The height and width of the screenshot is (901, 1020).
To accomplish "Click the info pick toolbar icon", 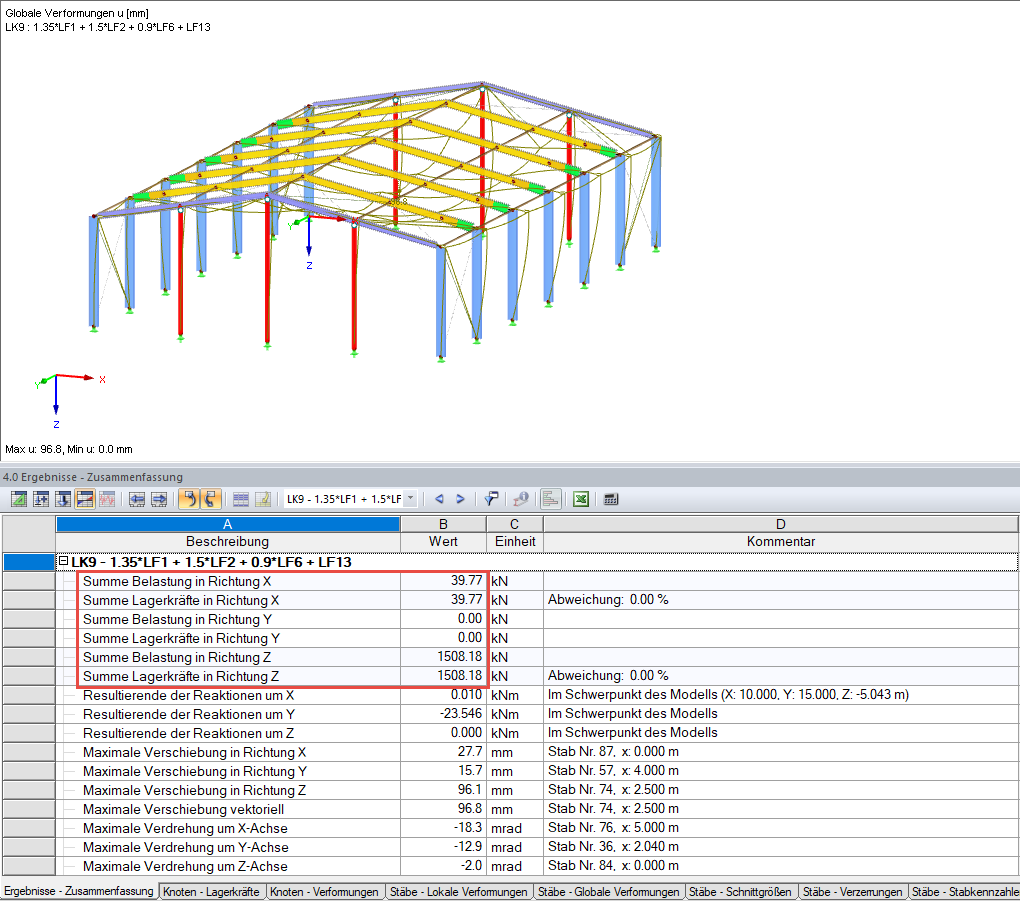I will (x=520, y=499).
